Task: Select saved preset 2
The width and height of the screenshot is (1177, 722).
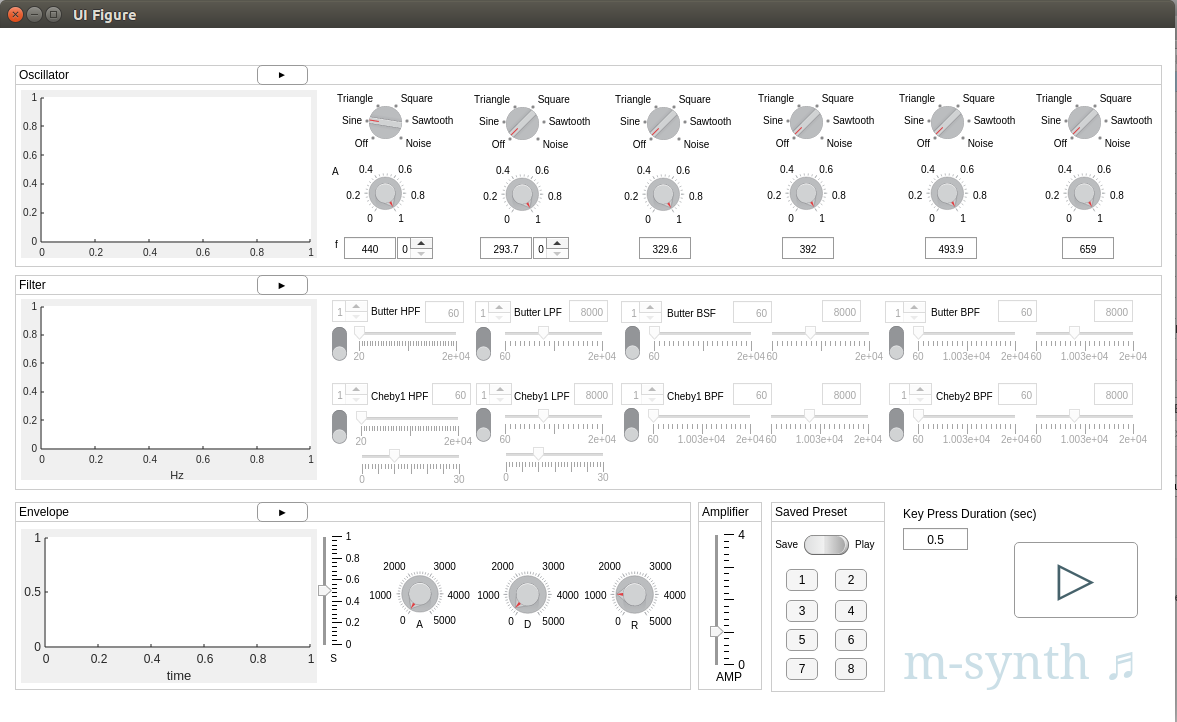Action: coord(850,580)
